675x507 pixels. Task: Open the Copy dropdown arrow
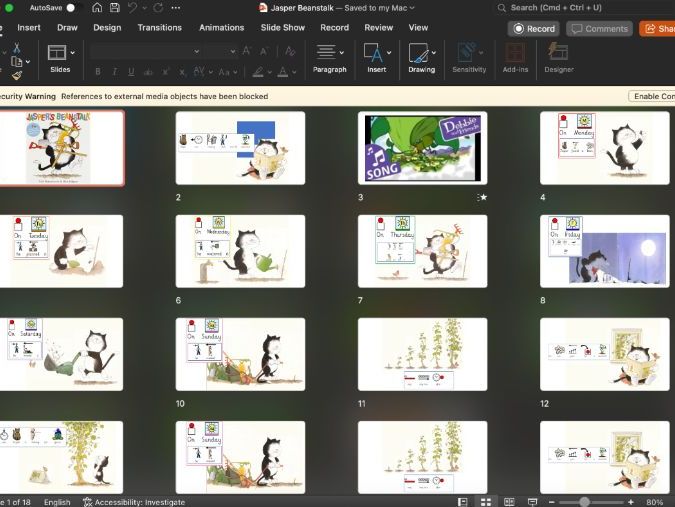pos(28,62)
